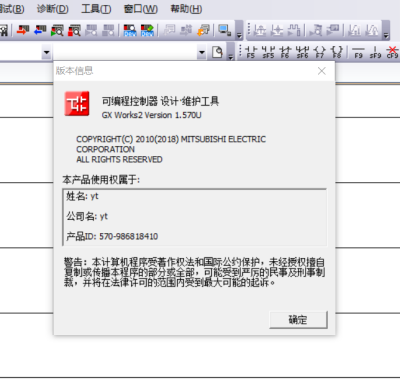Click the Read from PLC icon
Screen dimensions: 400x381
40,30
